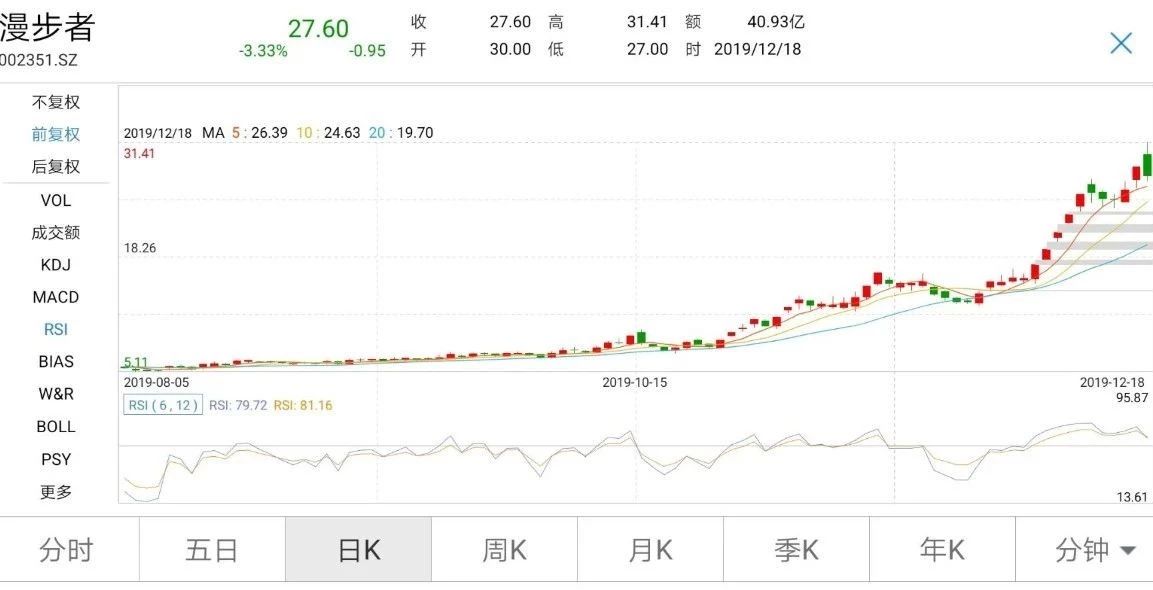Click the 13.61 RSI axis label
Viewport: 1153px width, 590px height.
click(x=1132, y=497)
